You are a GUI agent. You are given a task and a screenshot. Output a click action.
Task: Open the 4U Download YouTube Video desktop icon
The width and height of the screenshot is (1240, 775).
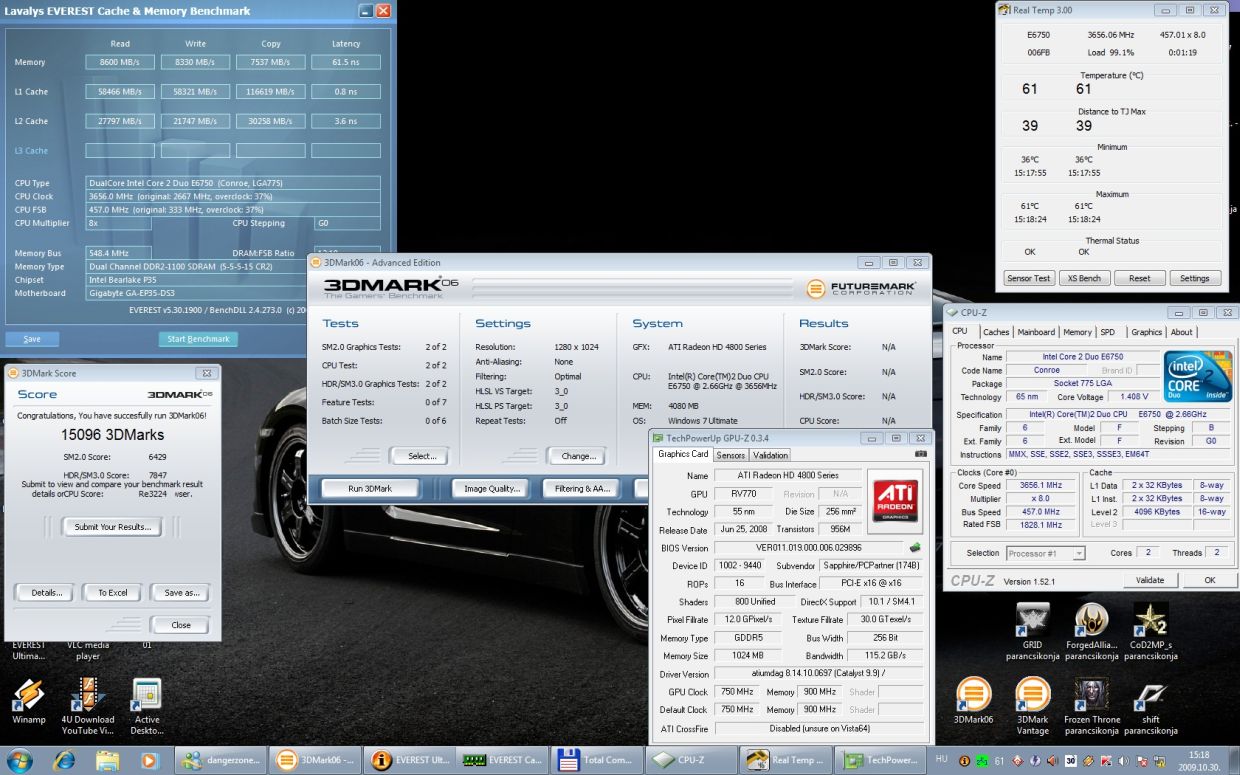88,706
